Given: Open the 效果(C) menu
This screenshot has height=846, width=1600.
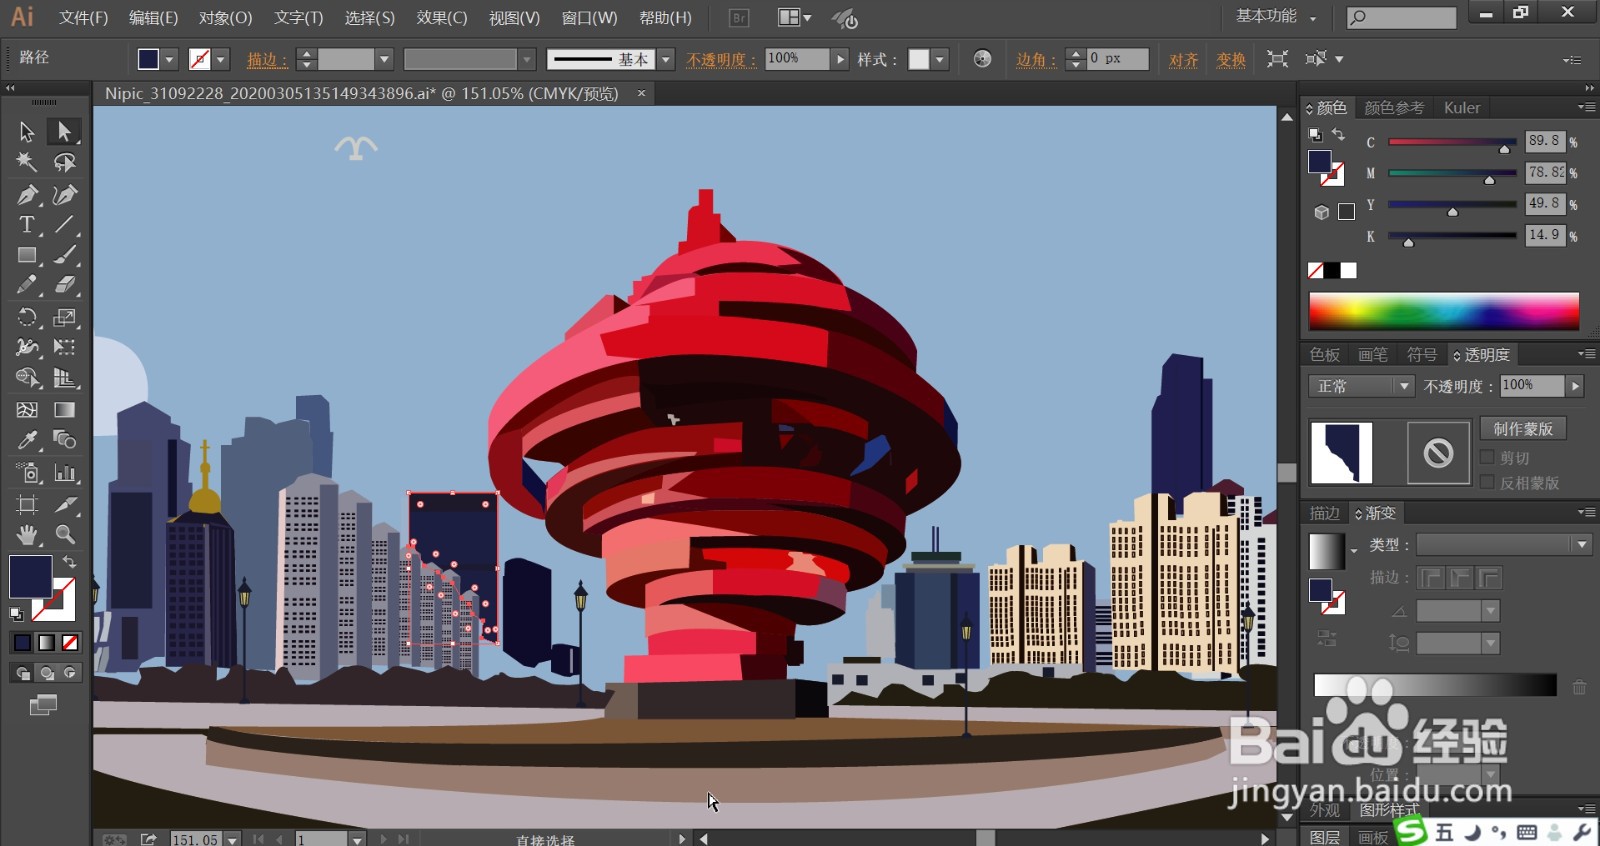Looking at the screenshot, I should (x=442, y=18).
